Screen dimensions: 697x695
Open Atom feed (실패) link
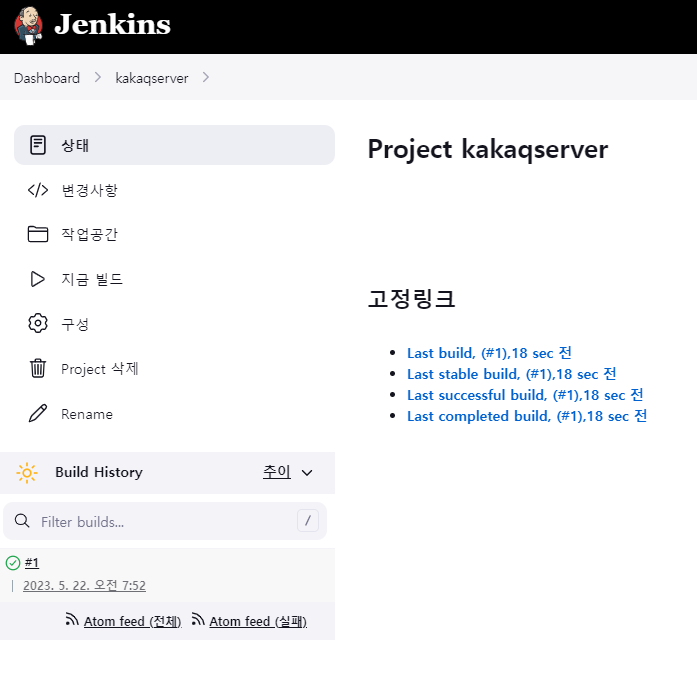pos(258,621)
